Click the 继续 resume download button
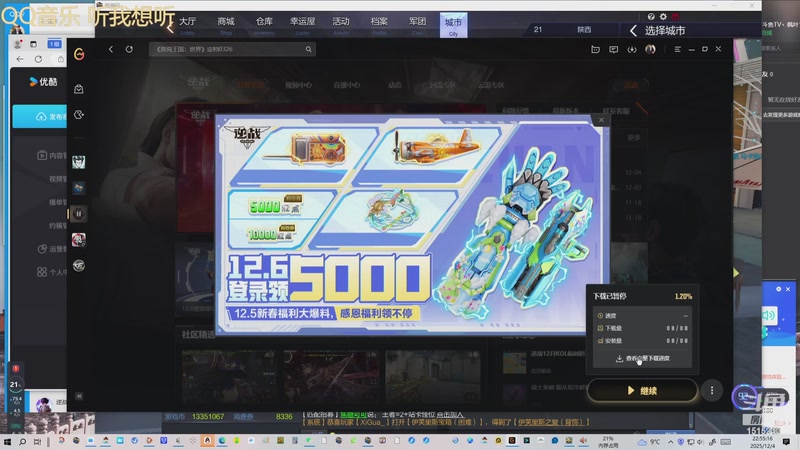Viewport: 800px width, 450px height. [x=642, y=391]
